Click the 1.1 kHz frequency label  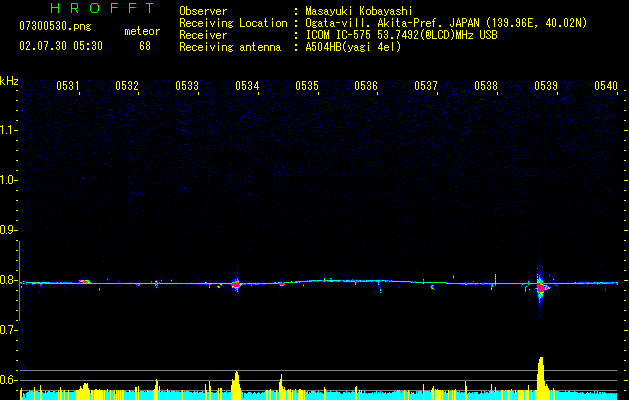[9, 130]
